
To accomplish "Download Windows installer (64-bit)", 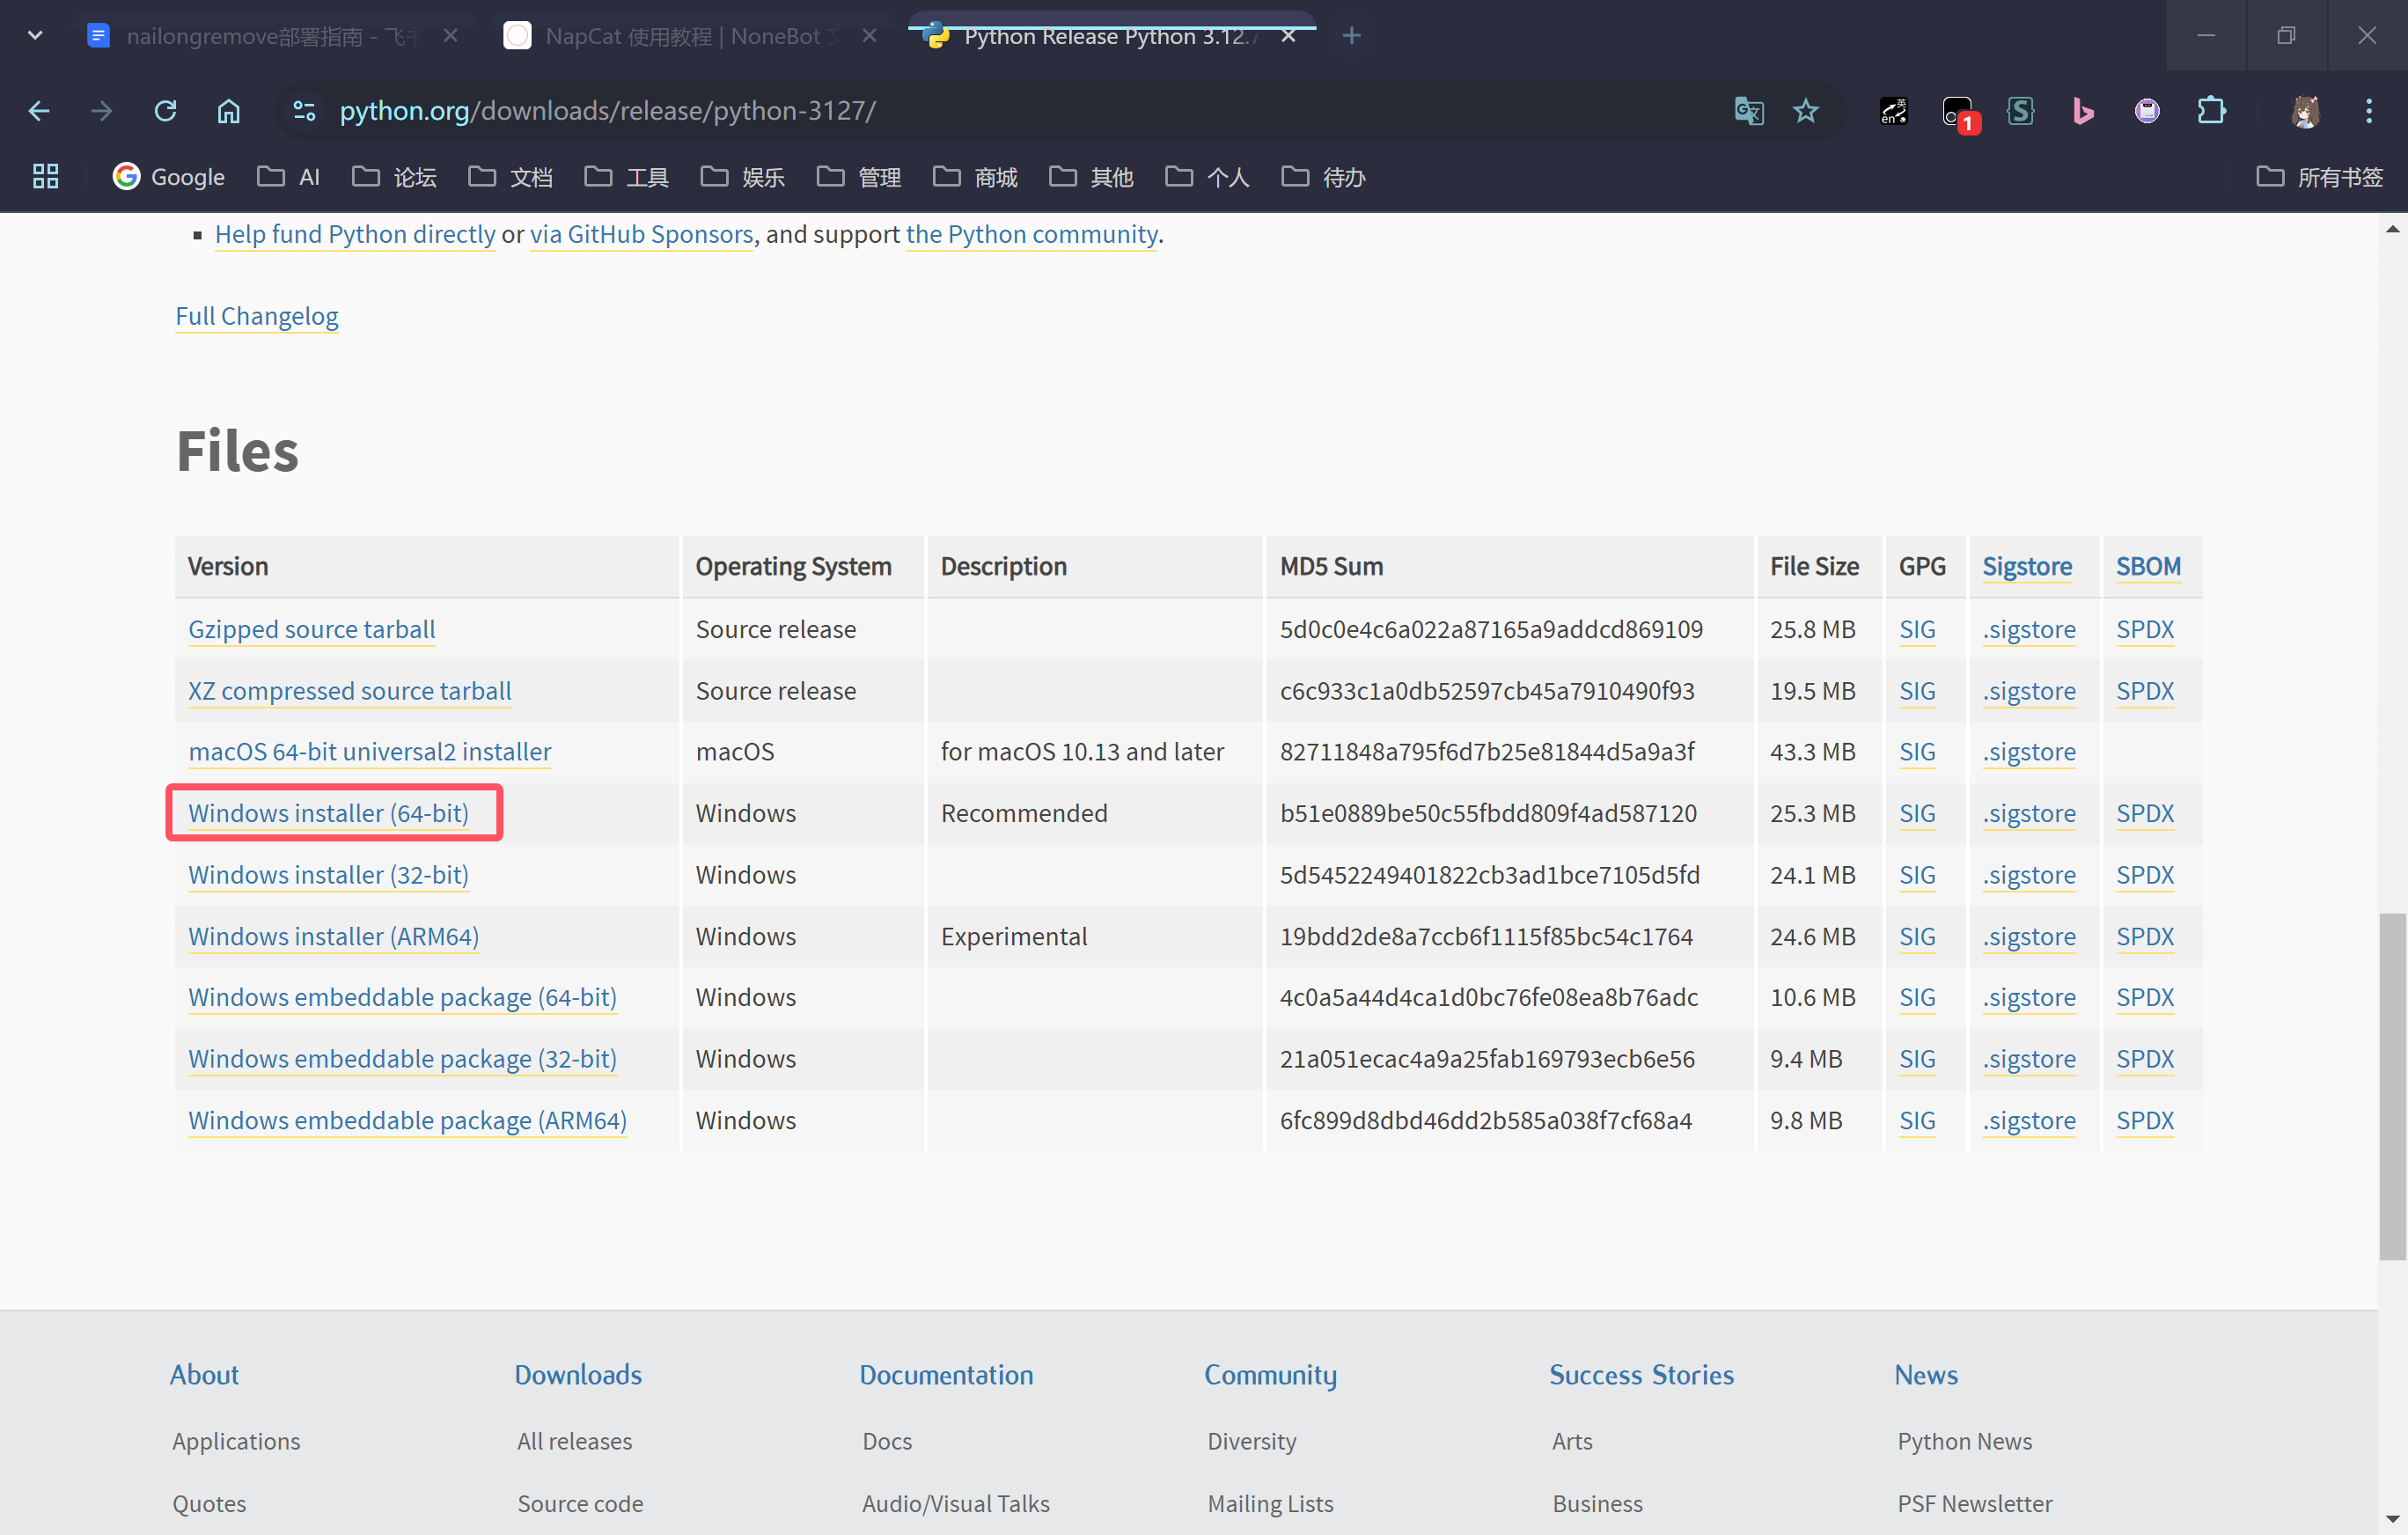I will 328,813.
